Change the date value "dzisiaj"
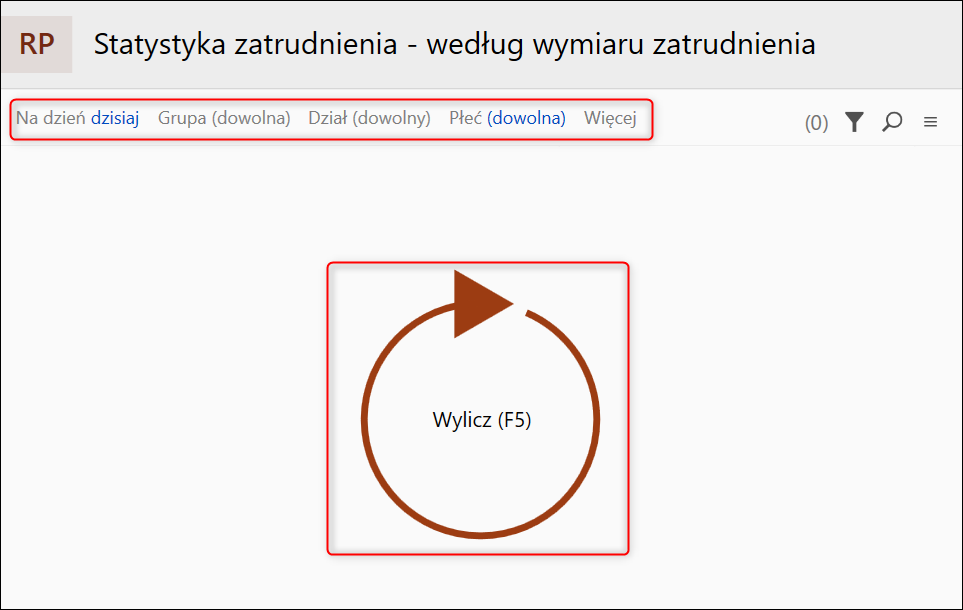Viewport: 963px width, 610px height. point(115,118)
